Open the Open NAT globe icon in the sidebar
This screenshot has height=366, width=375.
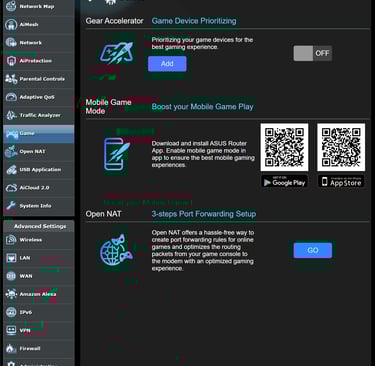[x=11, y=152]
